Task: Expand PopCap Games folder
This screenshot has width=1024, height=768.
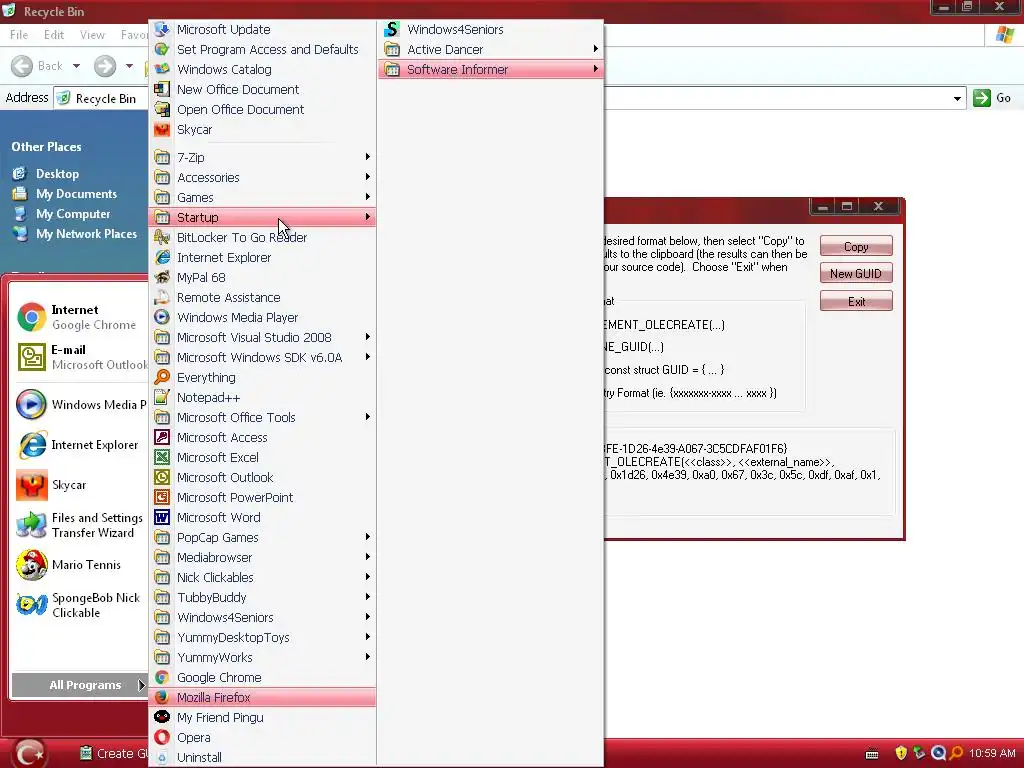Action: pyautogui.click(x=263, y=537)
